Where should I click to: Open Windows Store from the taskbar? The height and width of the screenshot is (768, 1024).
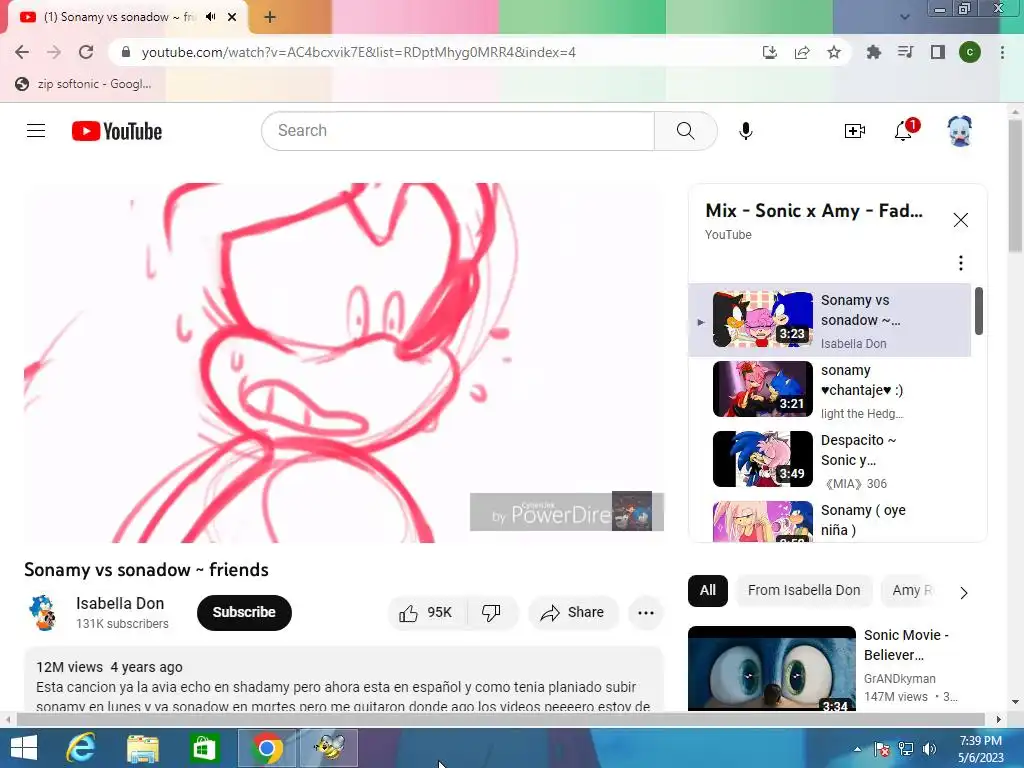[x=204, y=748]
